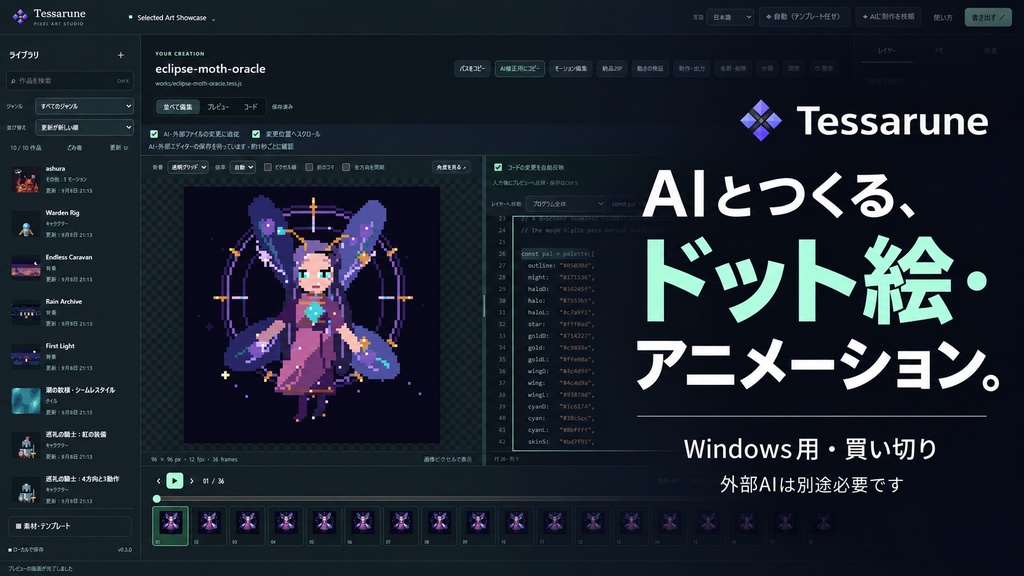The width and height of the screenshot is (1024, 576).
Task: Click the 角度を見る button
Action: pos(451,167)
